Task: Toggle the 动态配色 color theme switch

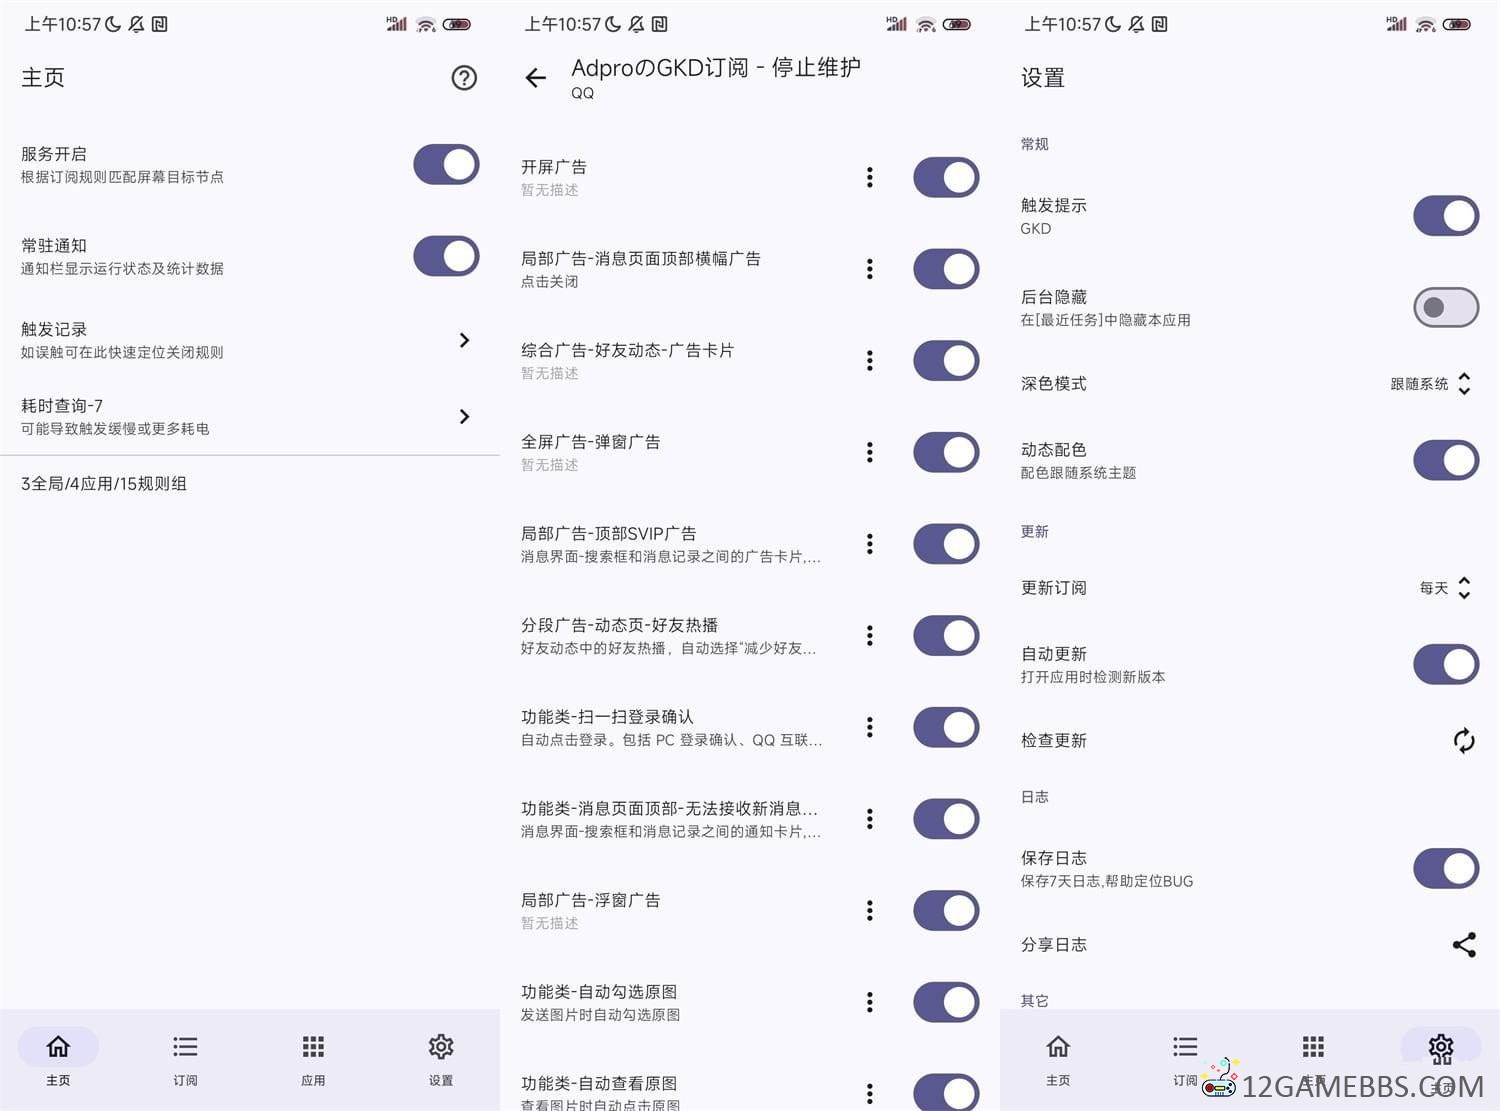Action: point(1445,460)
